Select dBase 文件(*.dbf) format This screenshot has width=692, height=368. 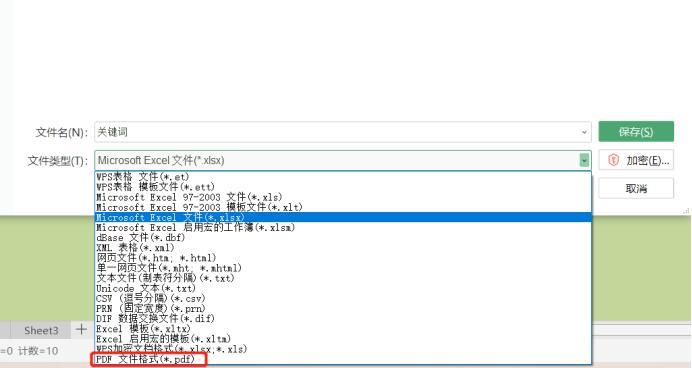(141, 237)
